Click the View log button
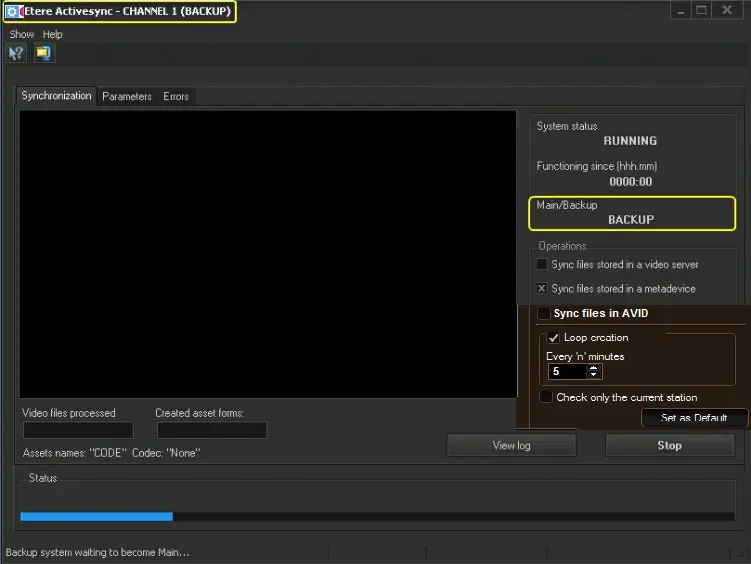751x564 pixels. (511, 445)
